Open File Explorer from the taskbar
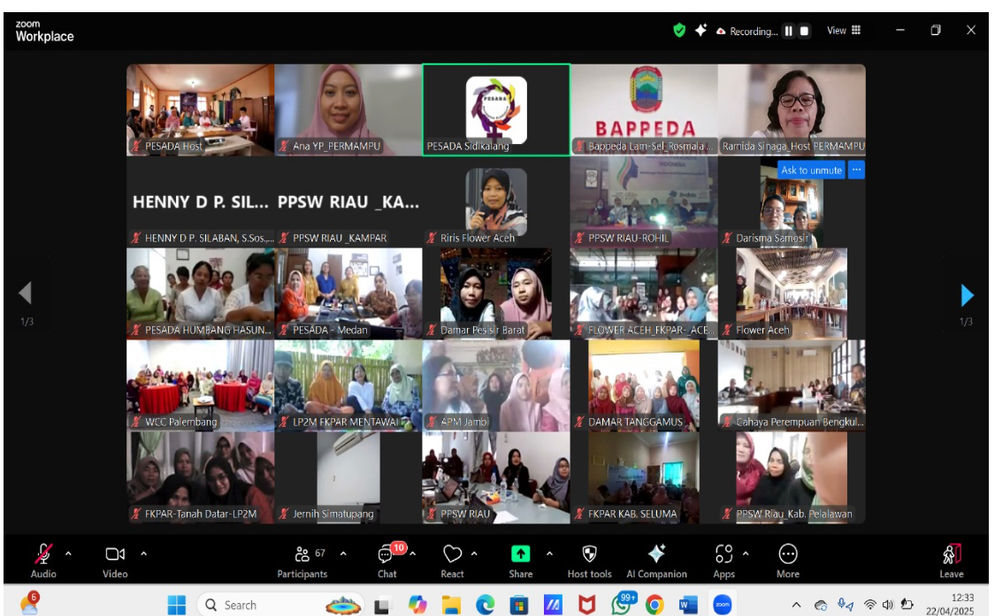 [451, 605]
